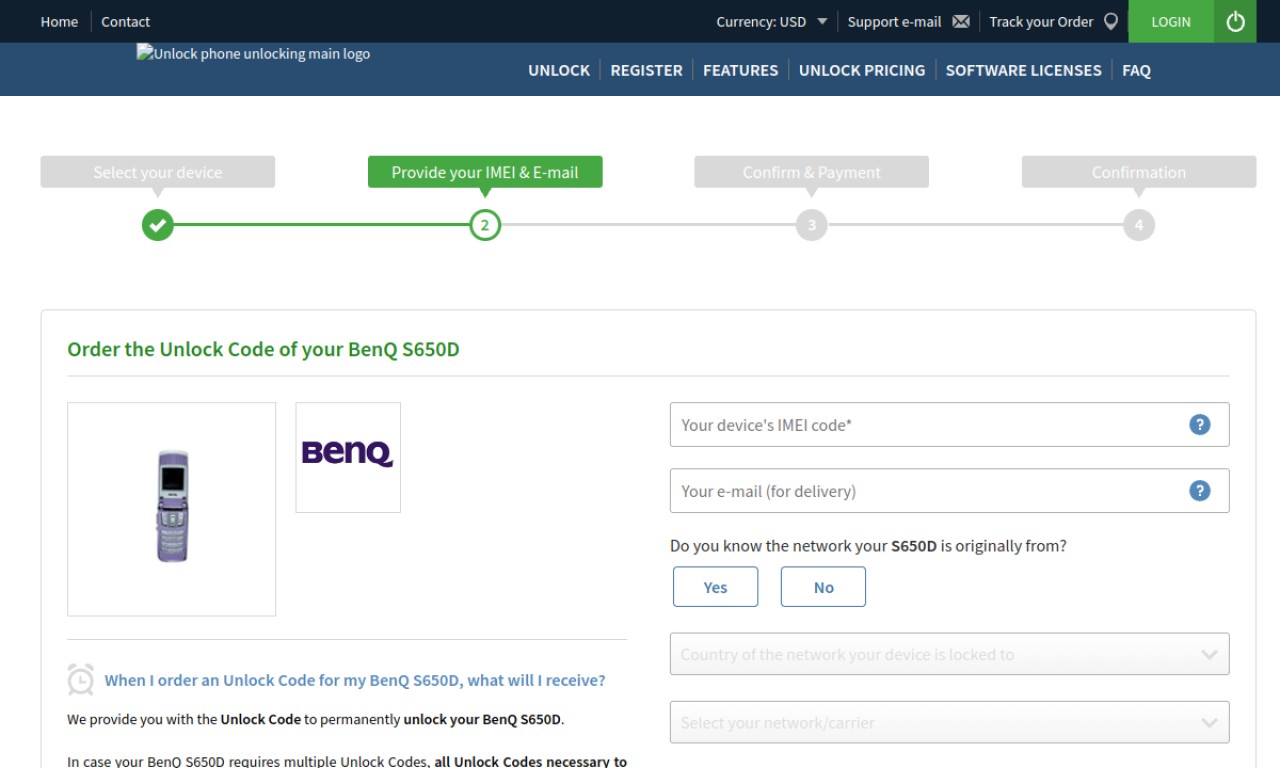1280x768 pixels.
Task: Select the Confirmation step tab
Action: [1138, 172]
